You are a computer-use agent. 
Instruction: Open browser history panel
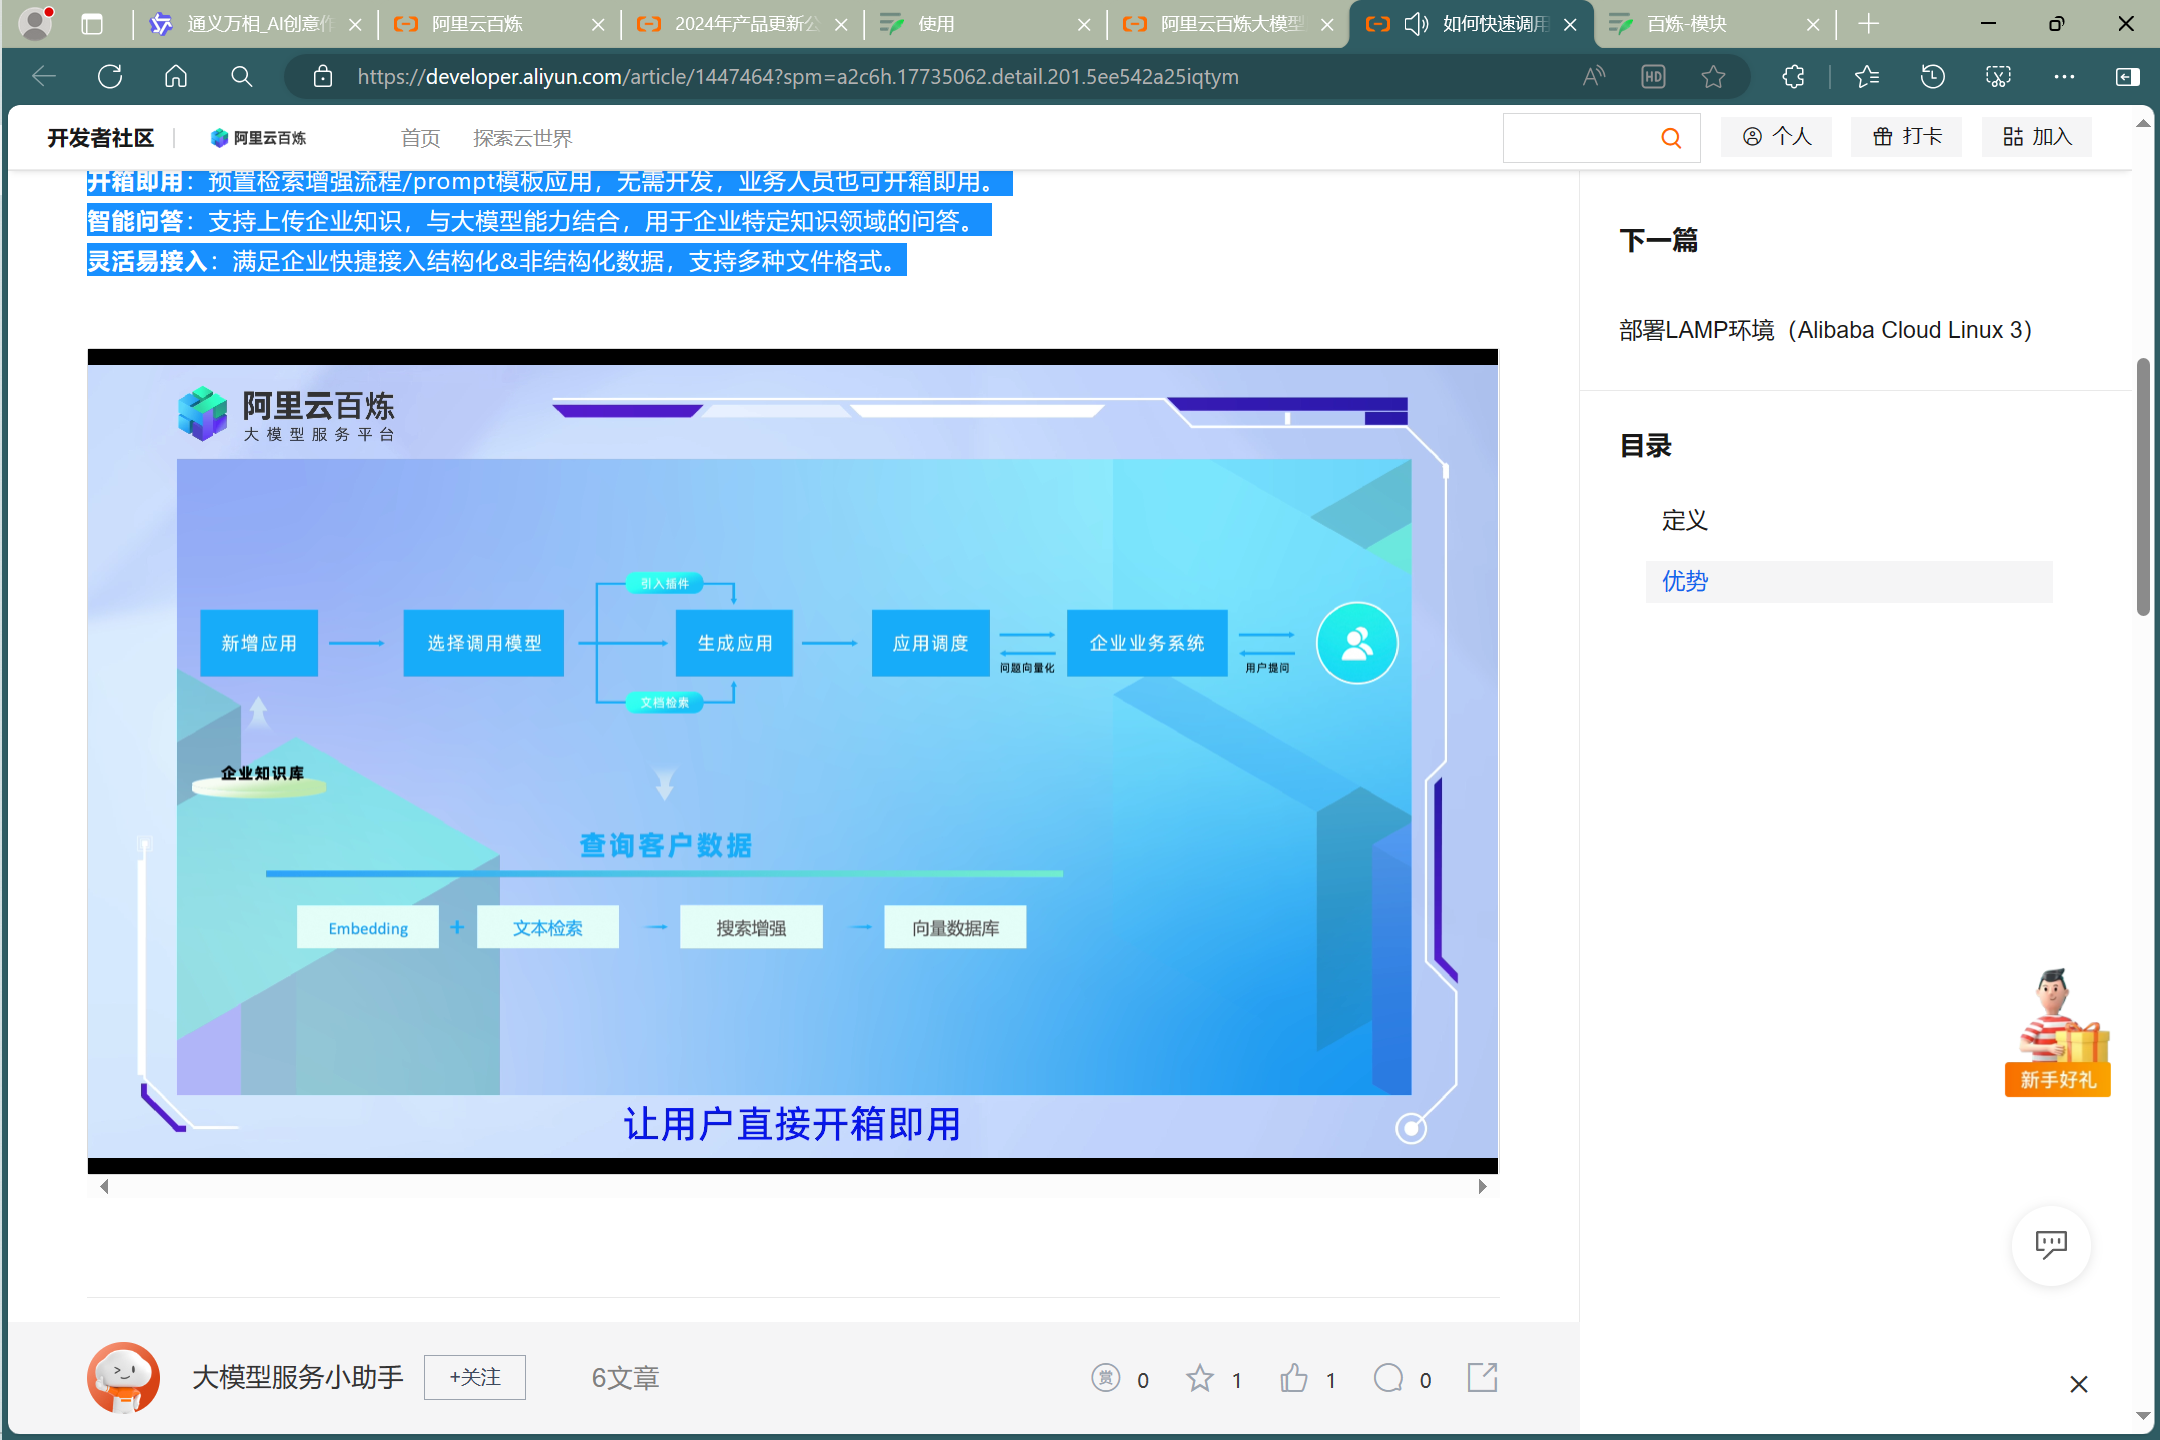[1932, 77]
